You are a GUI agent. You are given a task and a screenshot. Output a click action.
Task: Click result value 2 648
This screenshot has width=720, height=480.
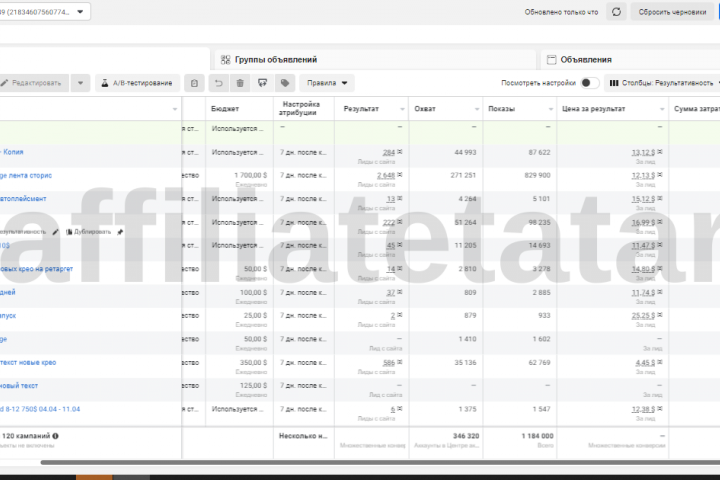(x=386, y=175)
